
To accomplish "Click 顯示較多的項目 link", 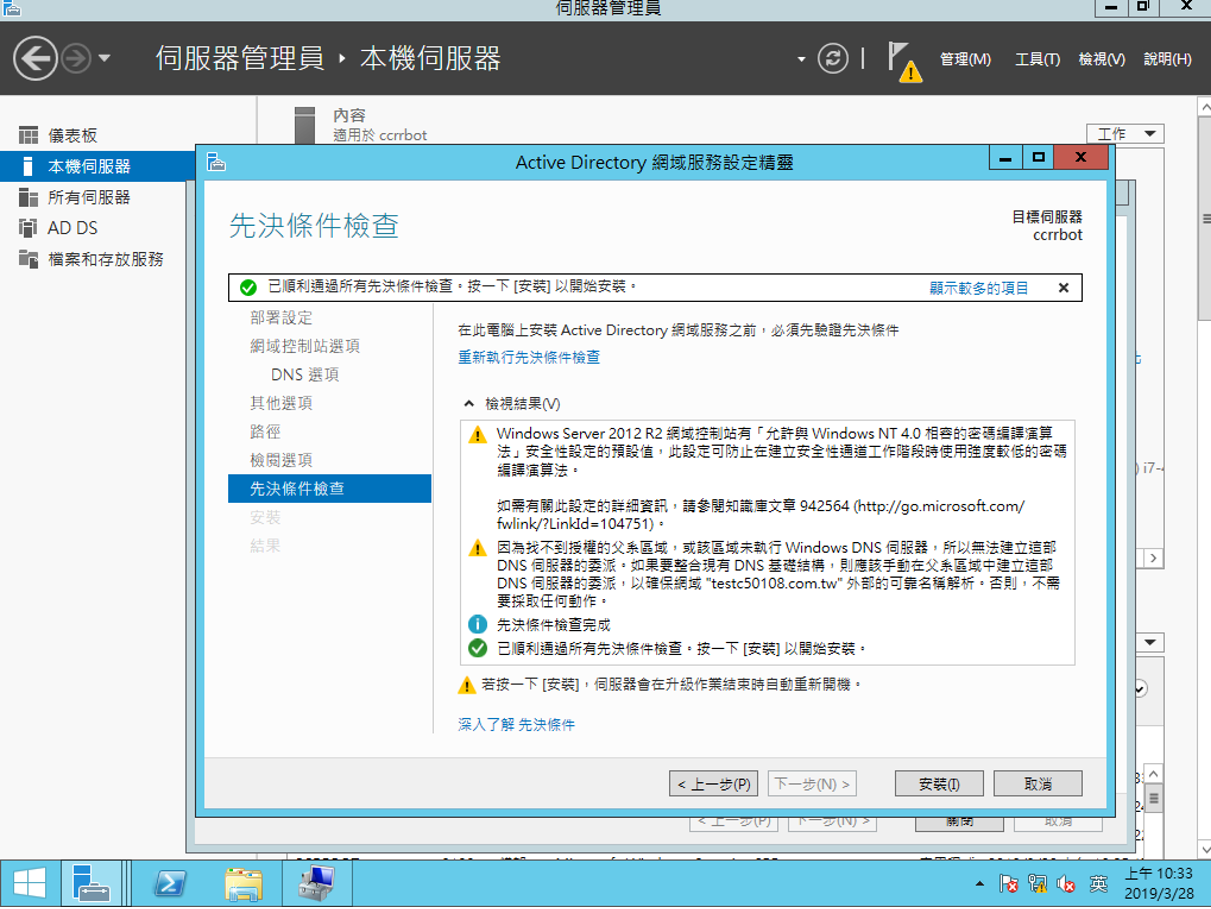I will 979,288.
